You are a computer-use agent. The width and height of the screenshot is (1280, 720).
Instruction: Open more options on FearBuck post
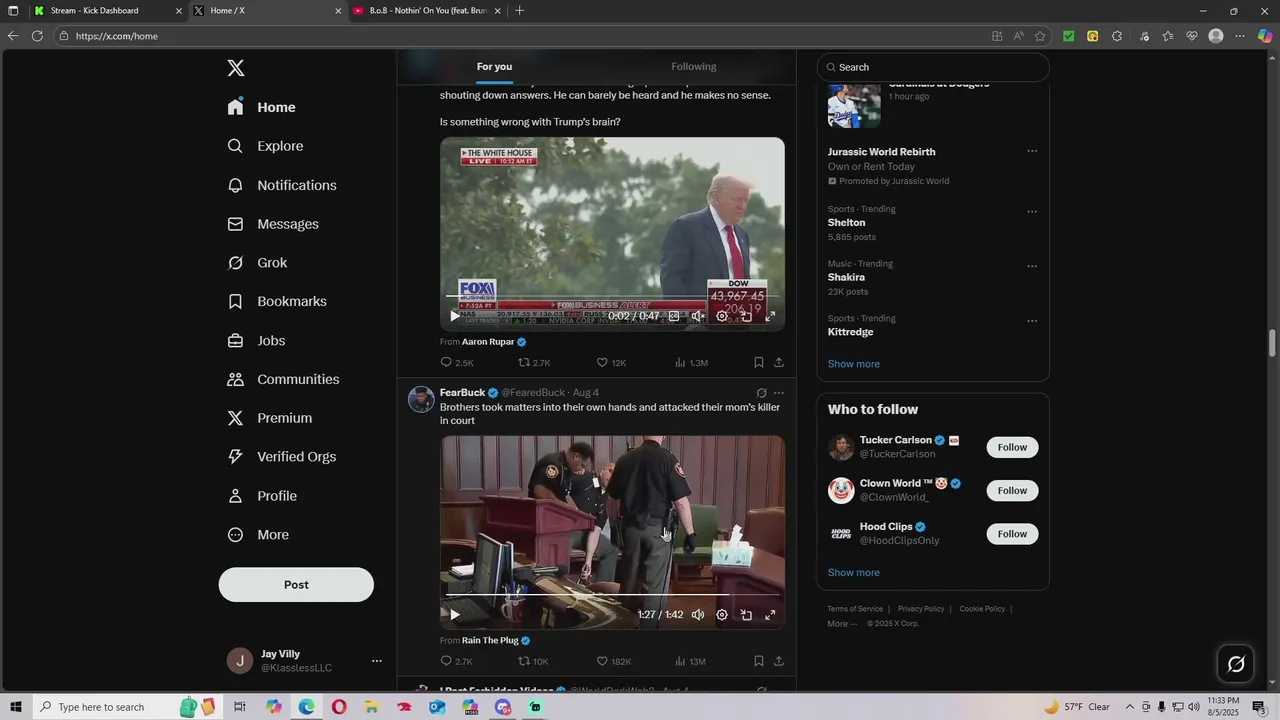[779, 393]
